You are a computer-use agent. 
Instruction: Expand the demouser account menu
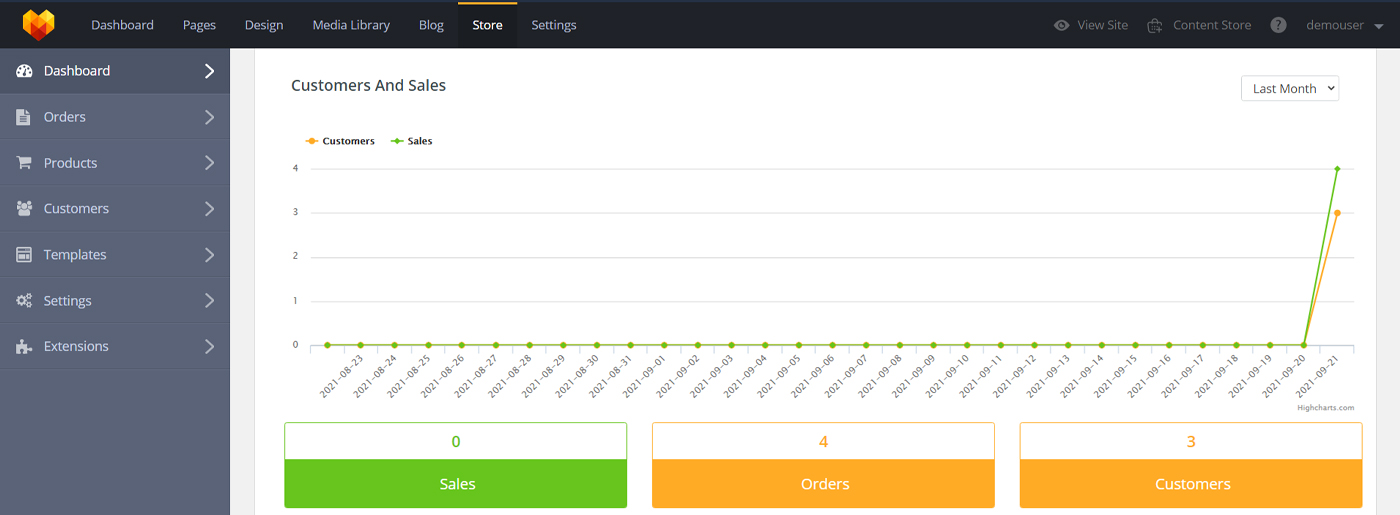tap(1344, 25)
